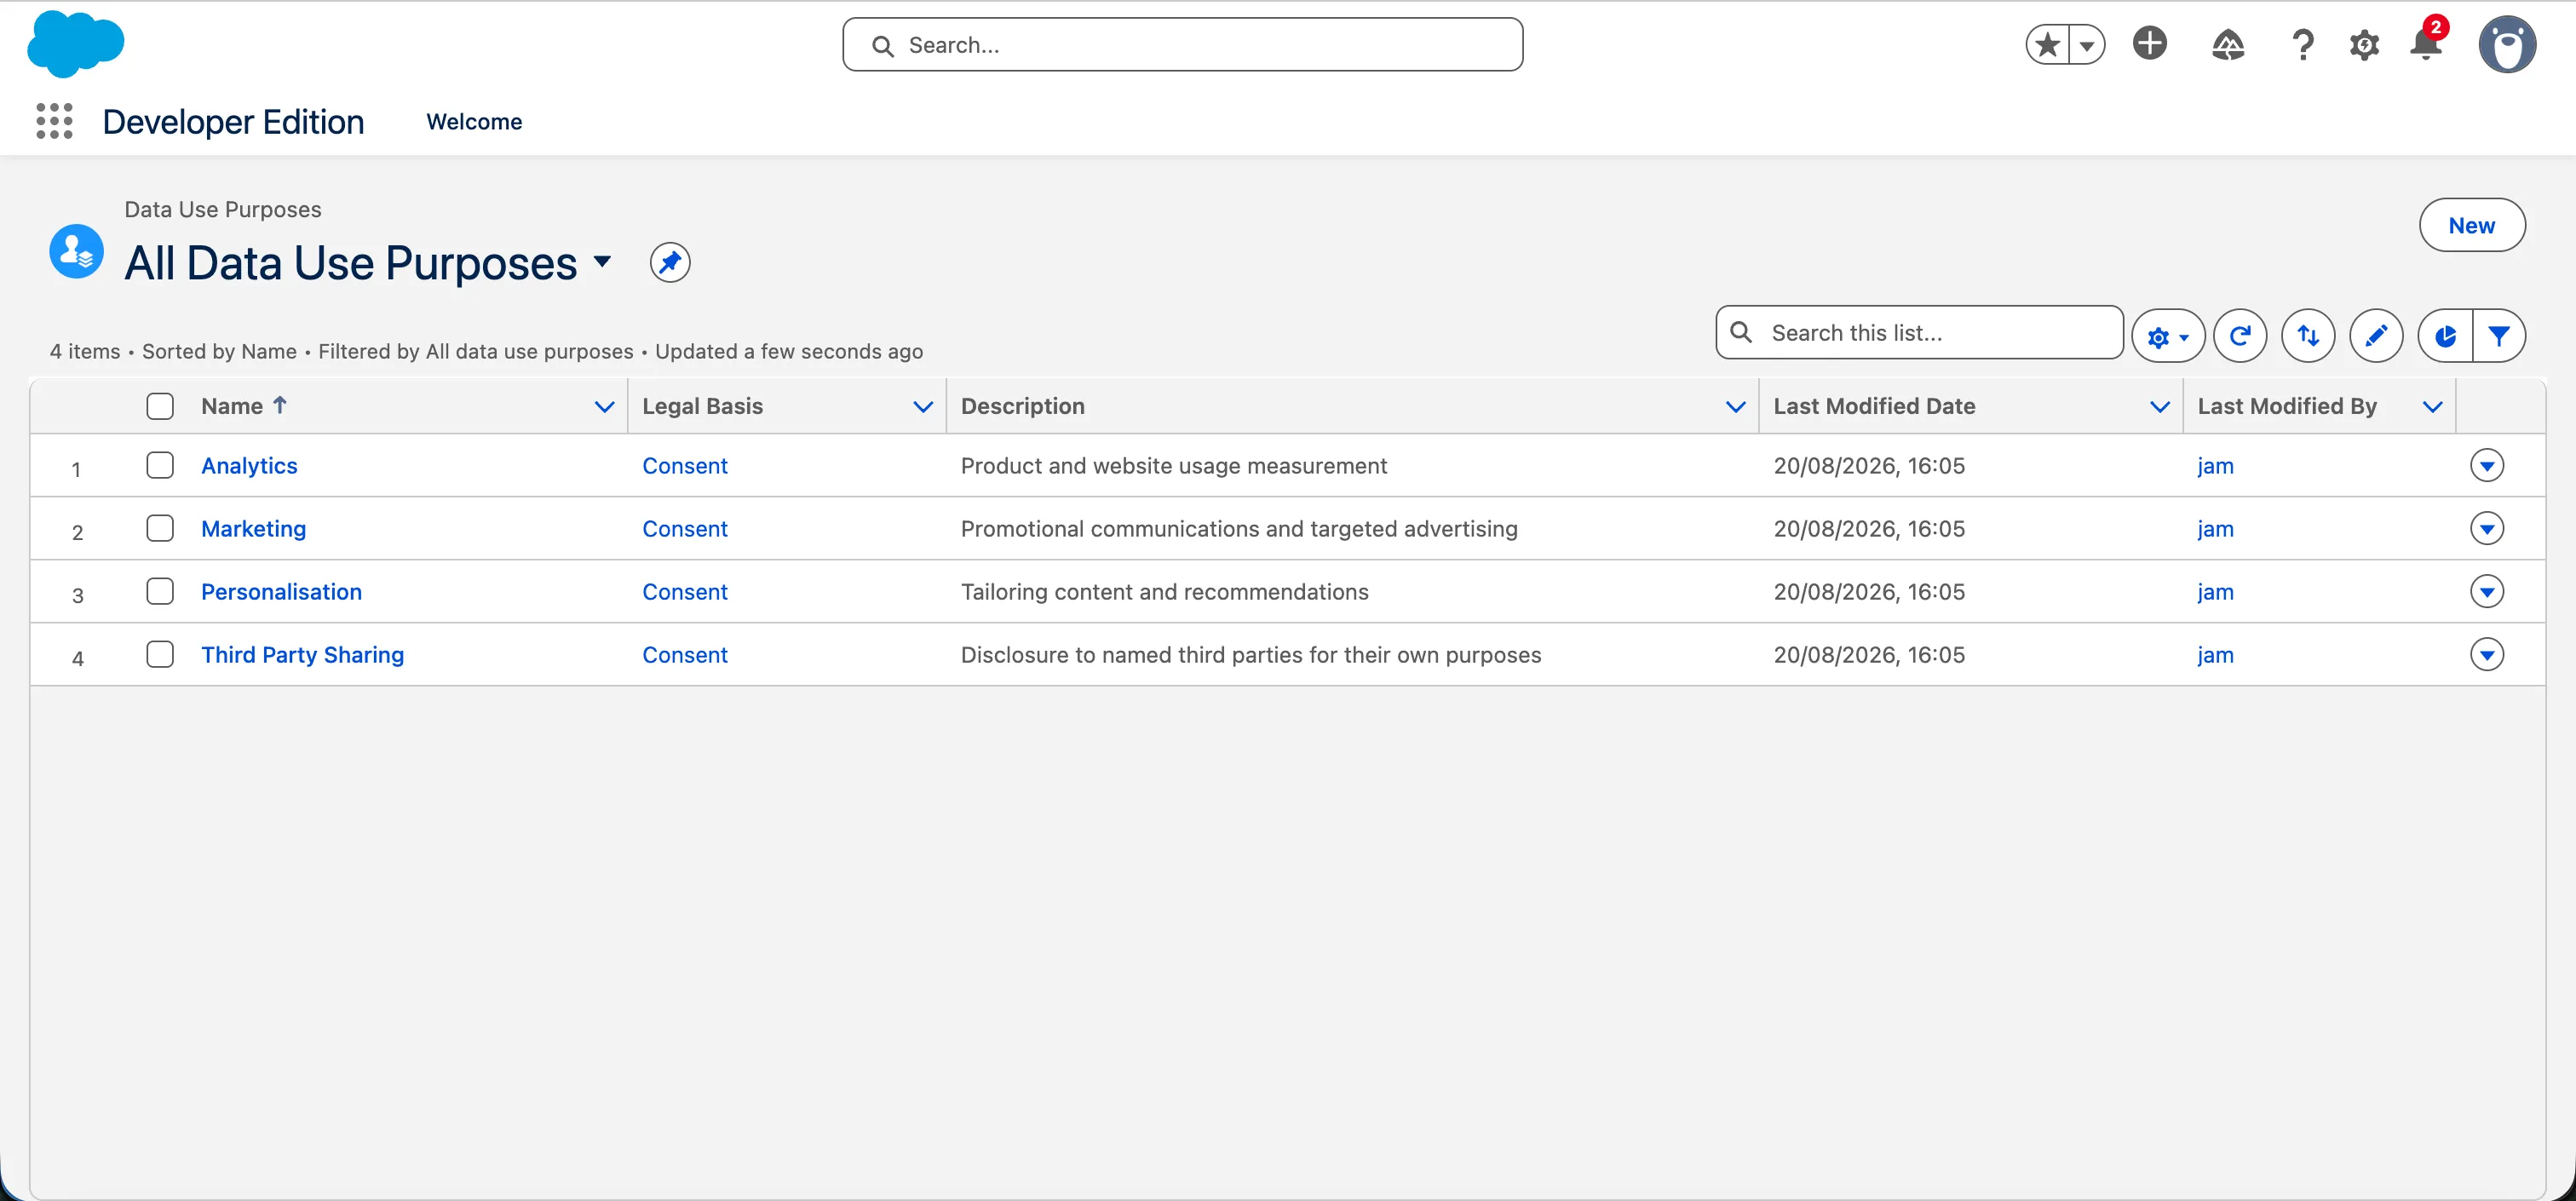2576x1201 pixels.
Task: Open the Help question mark icon
Action: click(2302, 45)
